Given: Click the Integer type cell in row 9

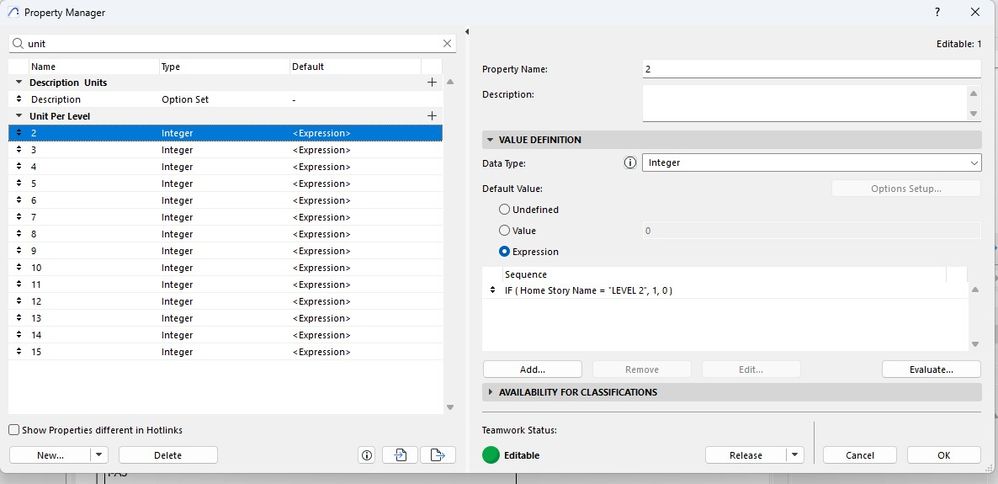Looking at the screenshot, I should click(177, 251).
